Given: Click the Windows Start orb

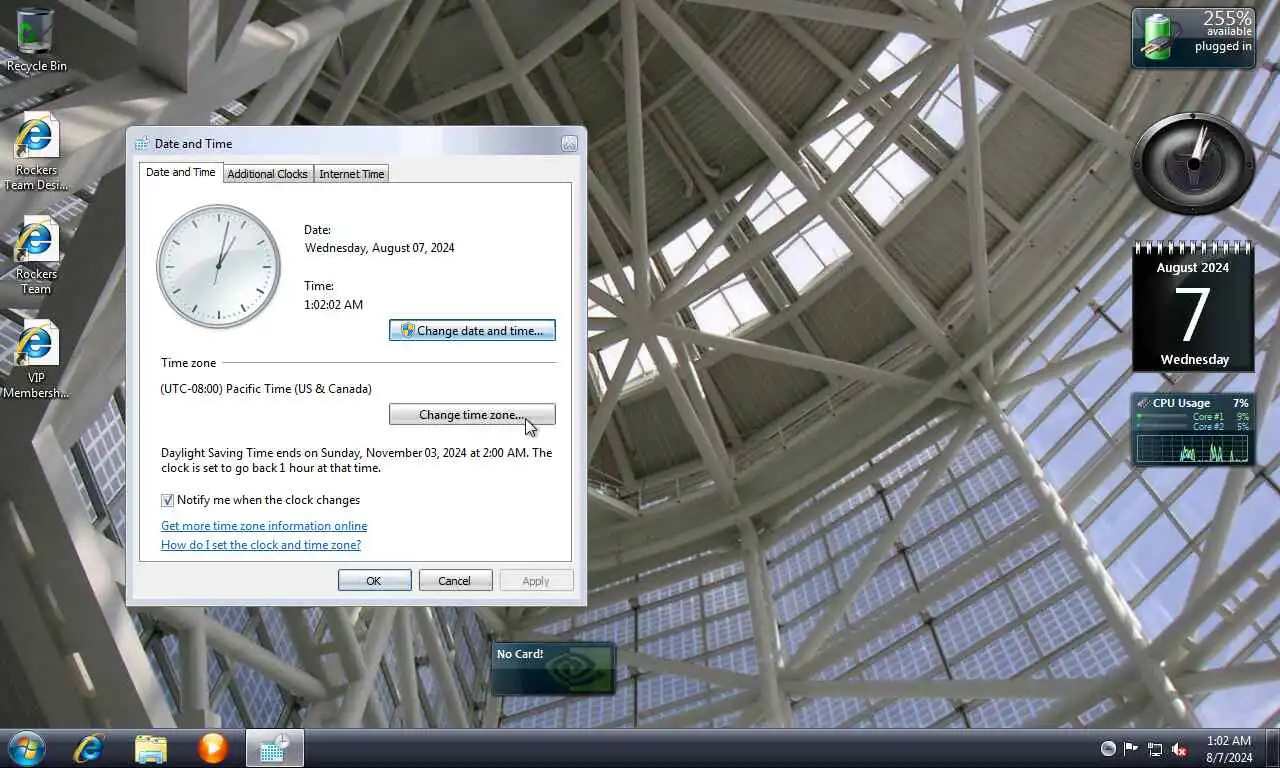Looking at the screenshot, I should click(x=27, y=748).
